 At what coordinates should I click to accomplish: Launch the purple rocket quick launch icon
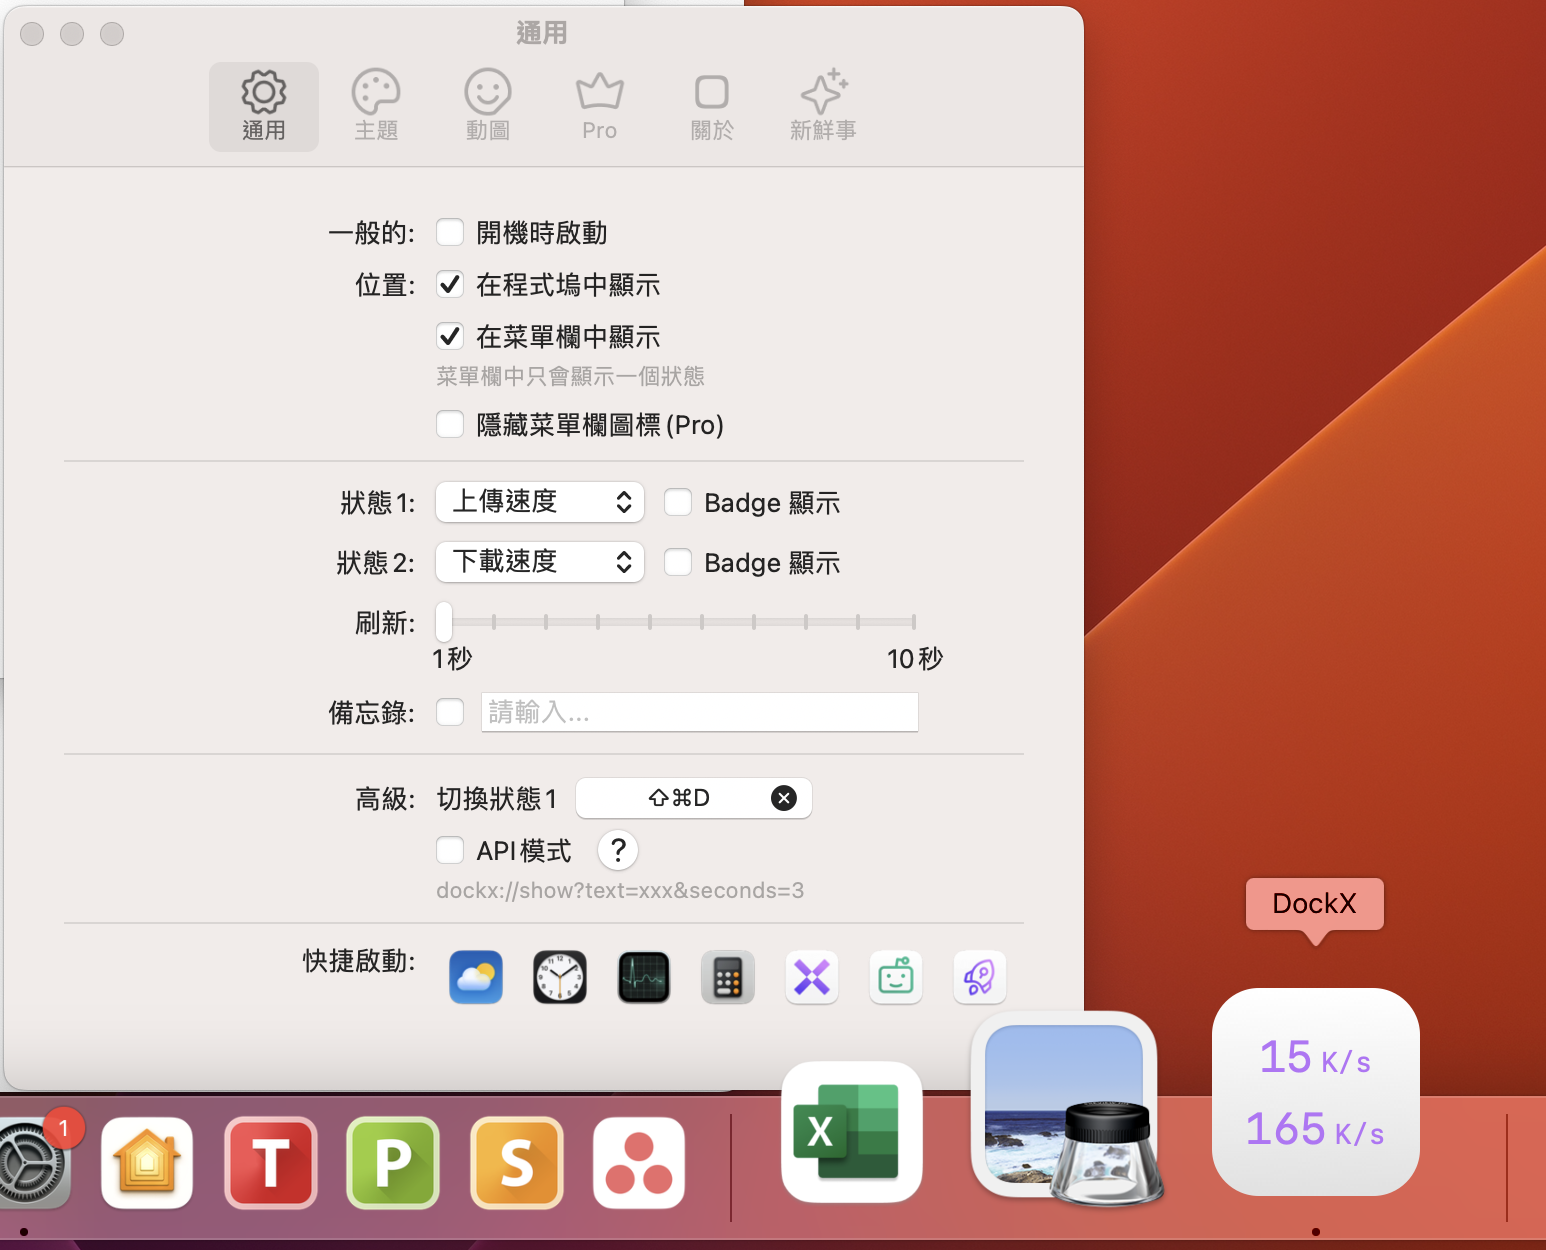coord(980,977)
